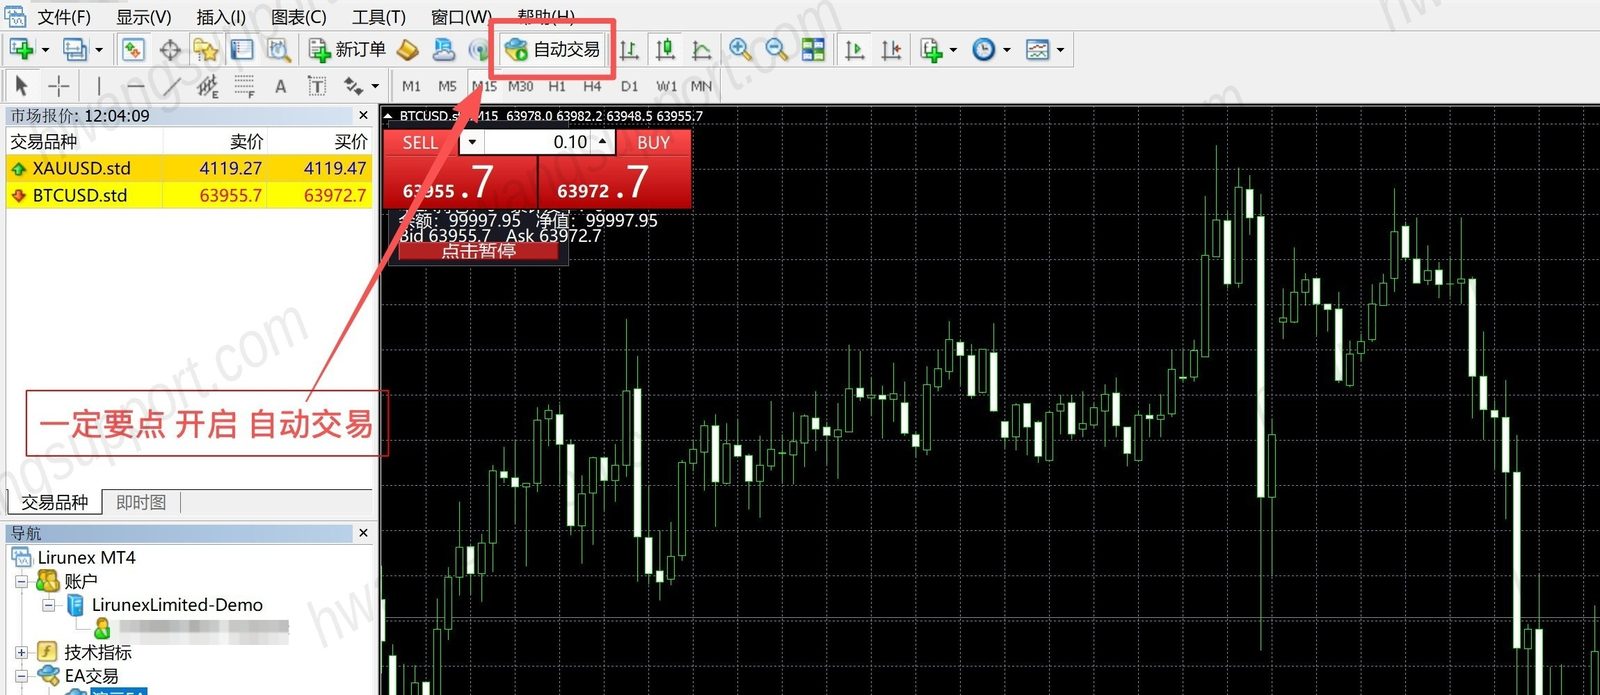The image size is (1600, 695).
Task: Open the periodicity clock icon
Action: click(984, 49)
